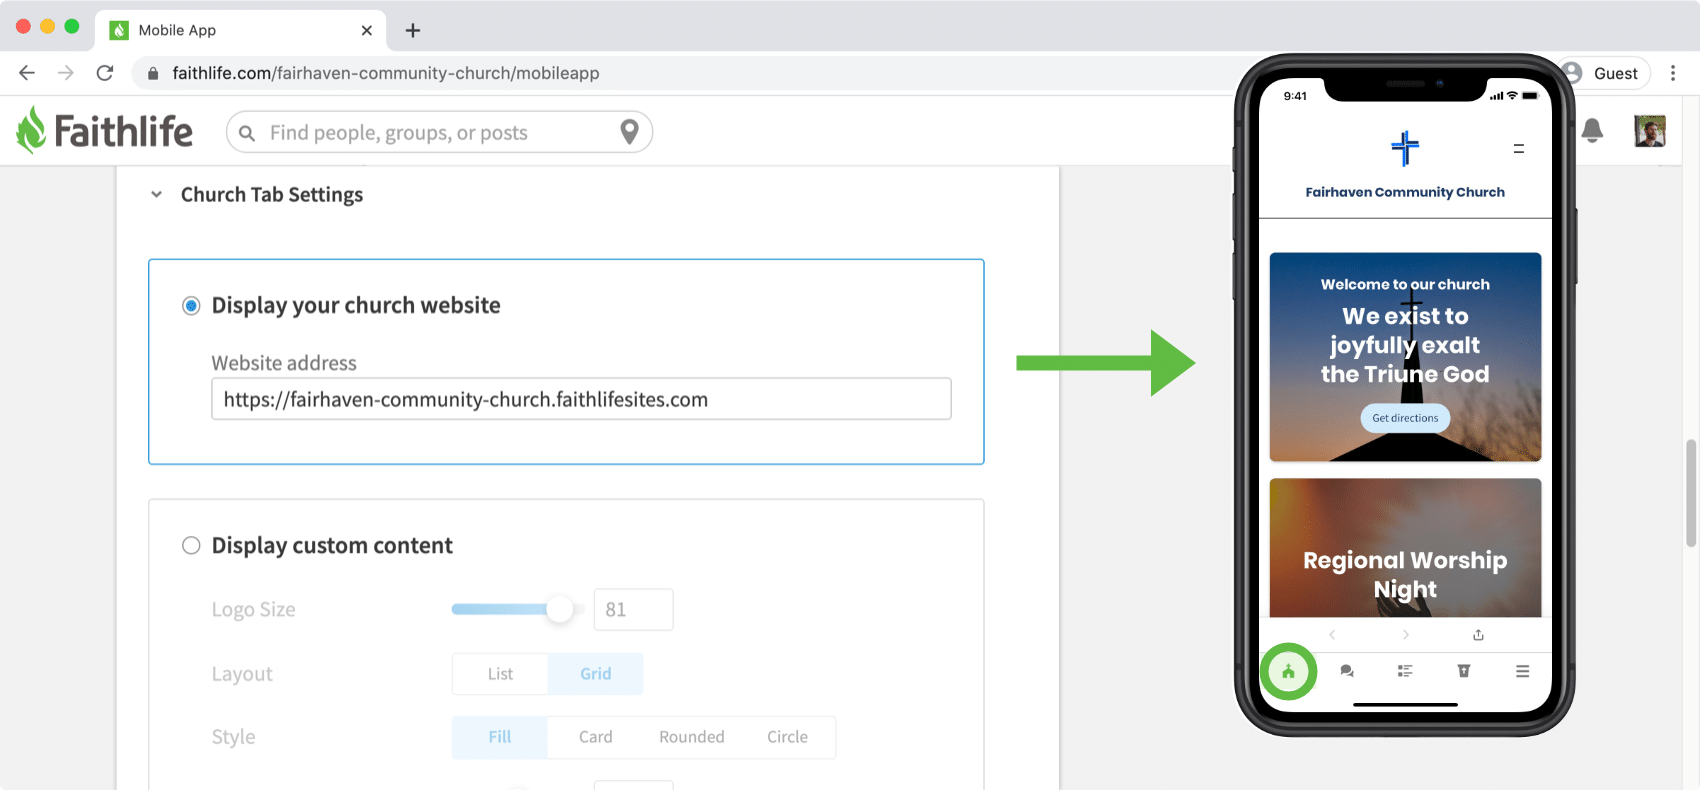
Task: Tap the back chevron in phone preview
Action: 1332,635
